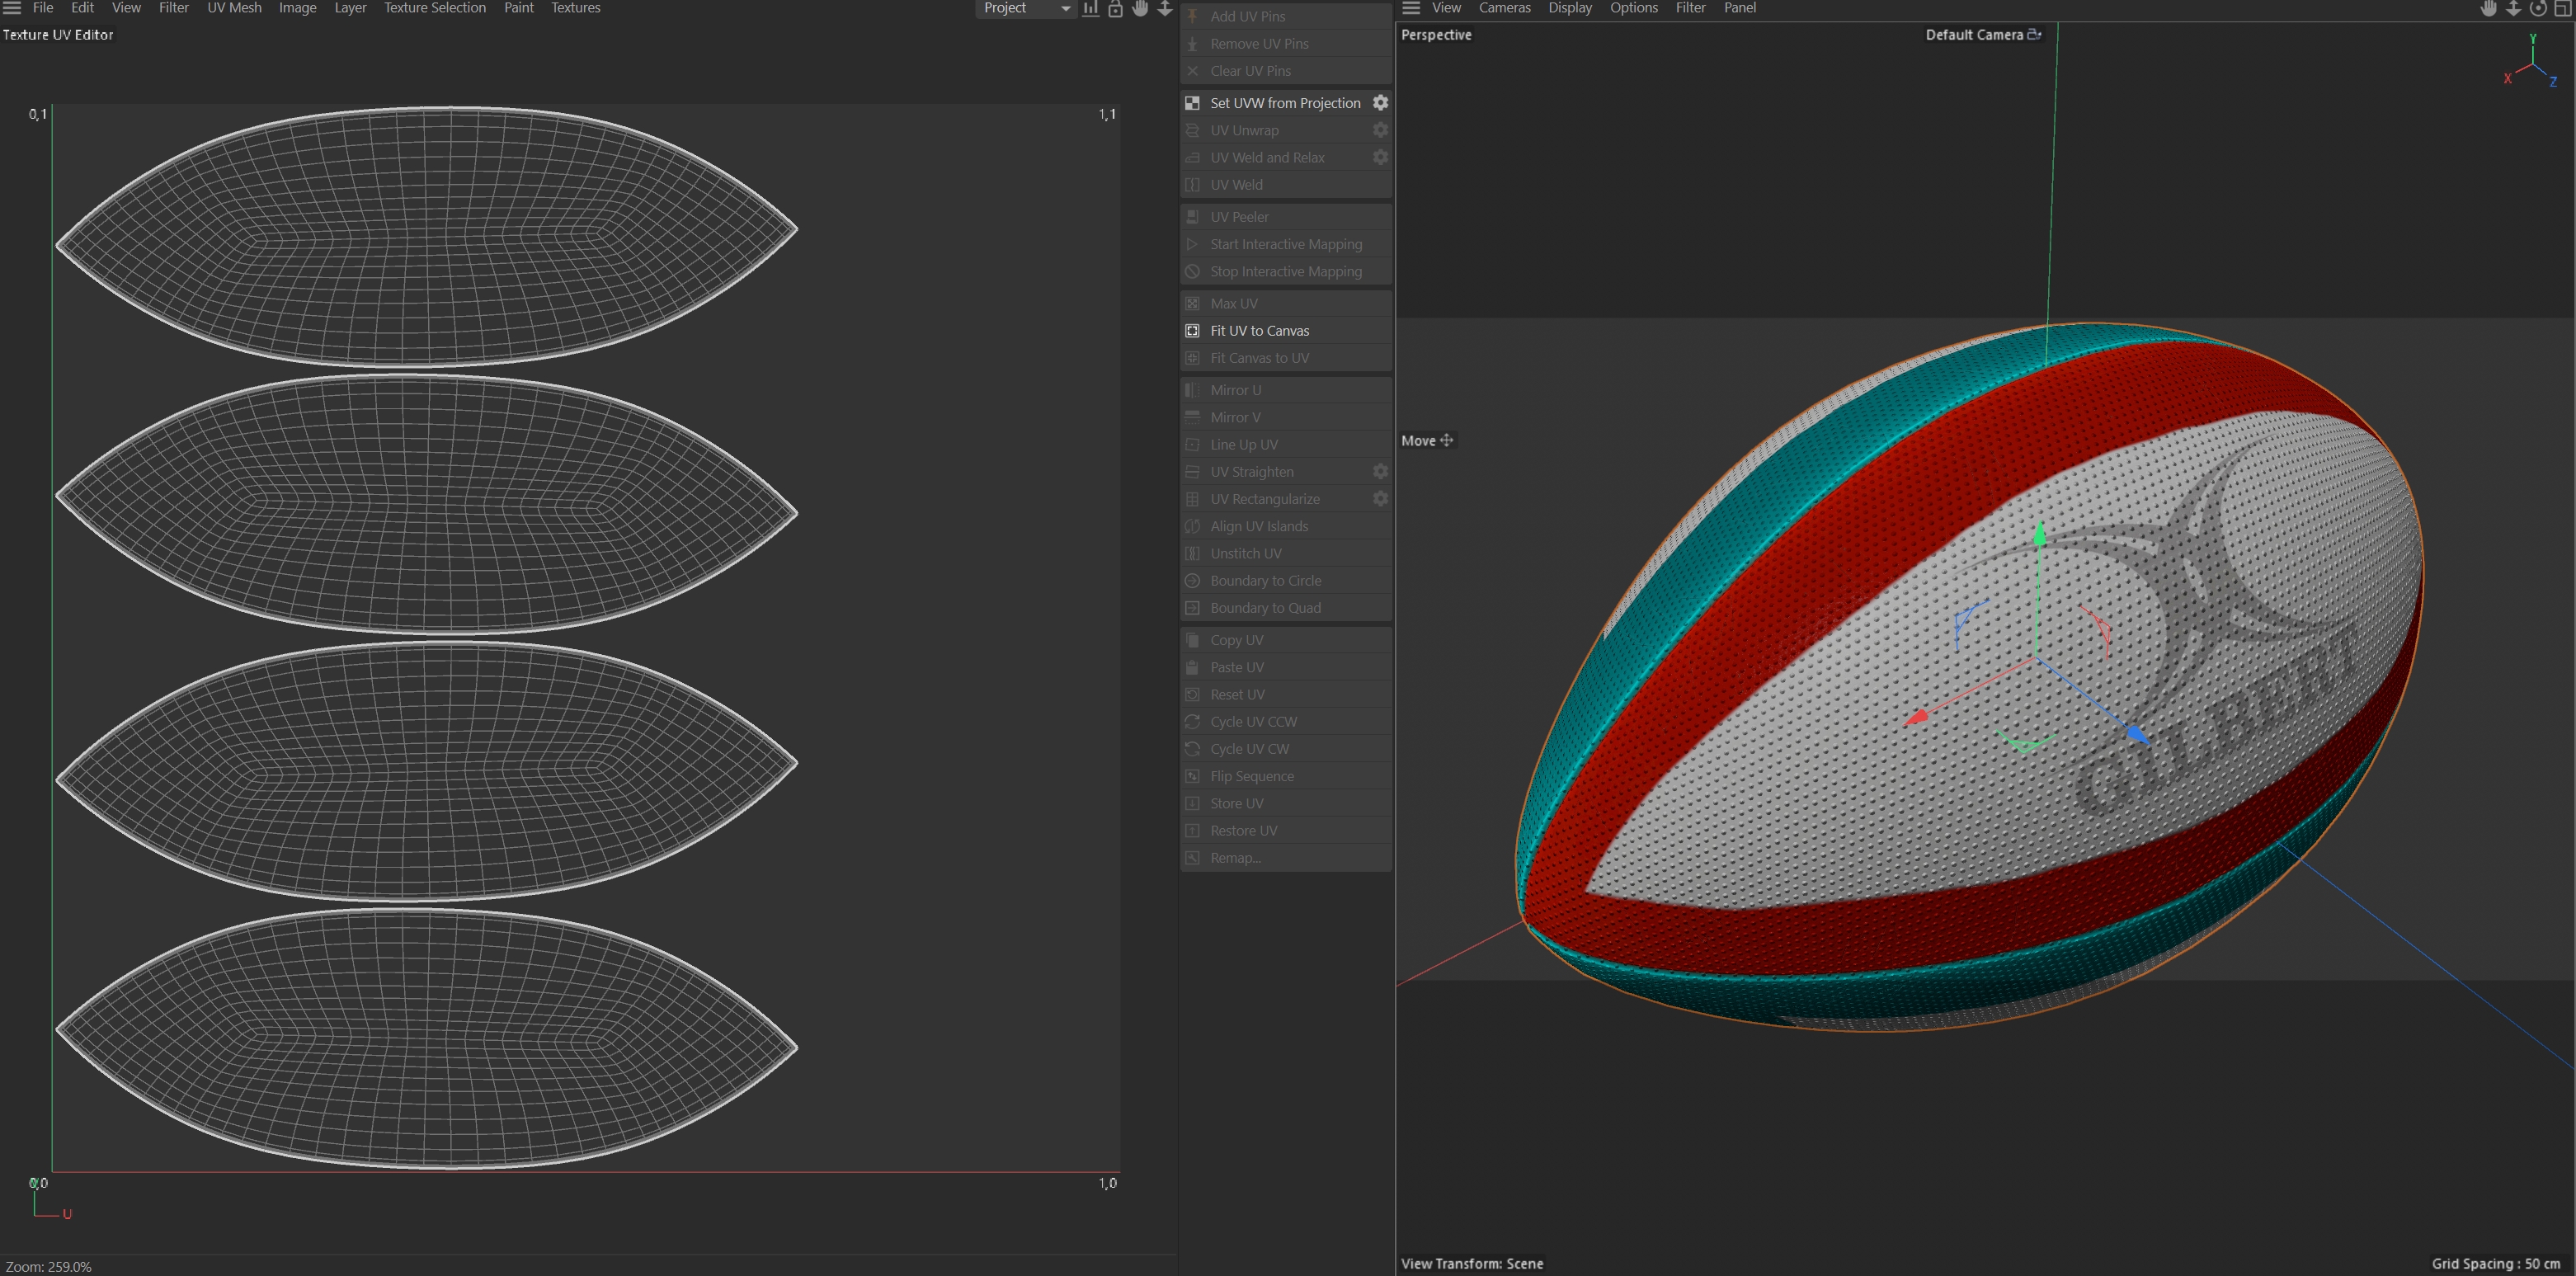Click the red X axis gizmo arrow

point(1916,718)
